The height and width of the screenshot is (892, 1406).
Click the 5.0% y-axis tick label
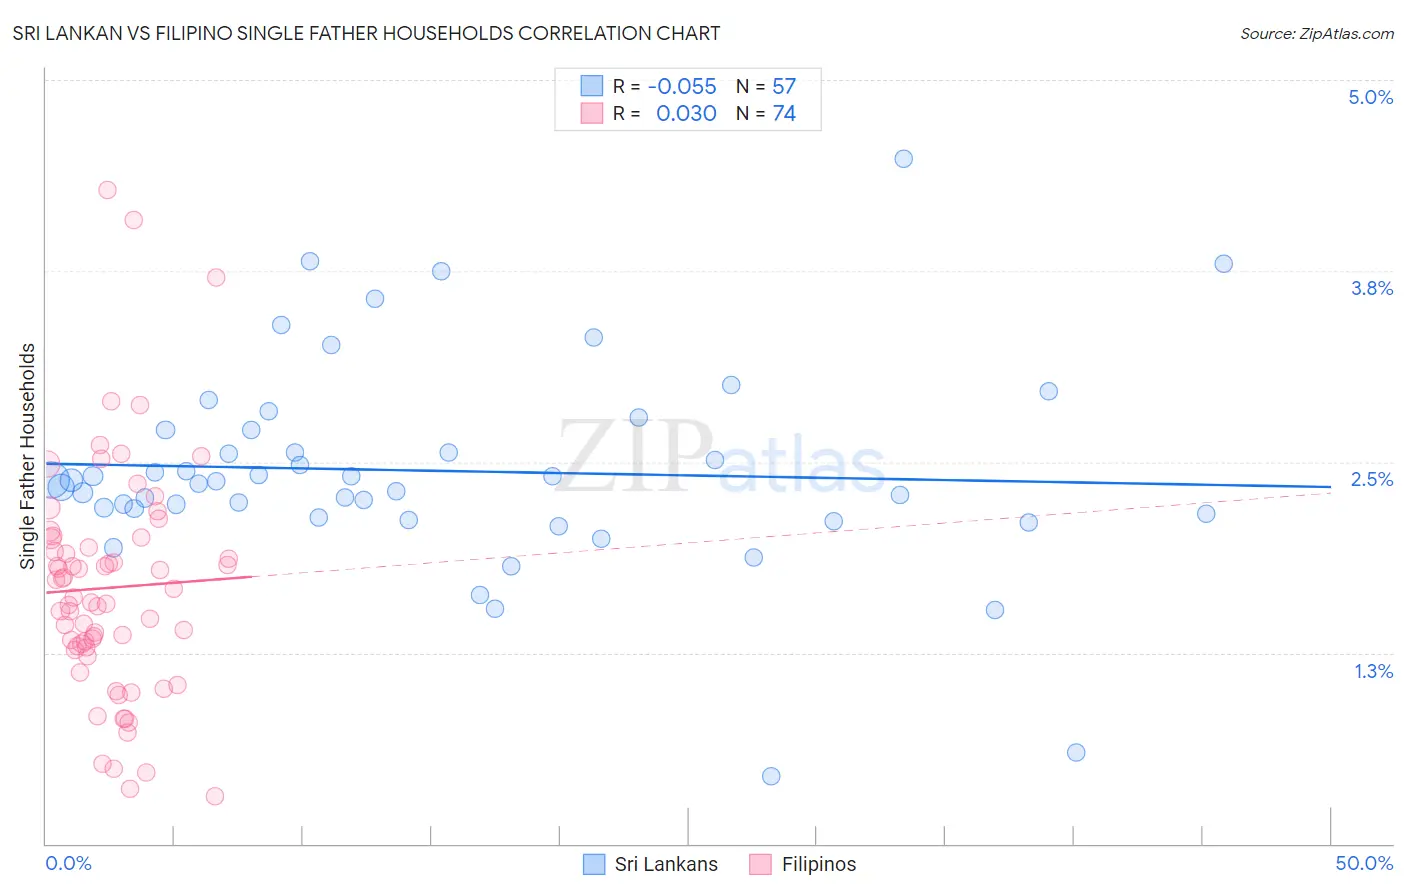click(x=1370, y=97)
